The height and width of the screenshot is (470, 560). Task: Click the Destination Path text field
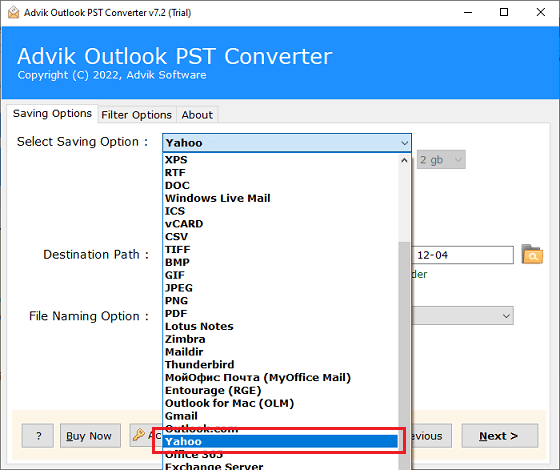pos(463,255)
